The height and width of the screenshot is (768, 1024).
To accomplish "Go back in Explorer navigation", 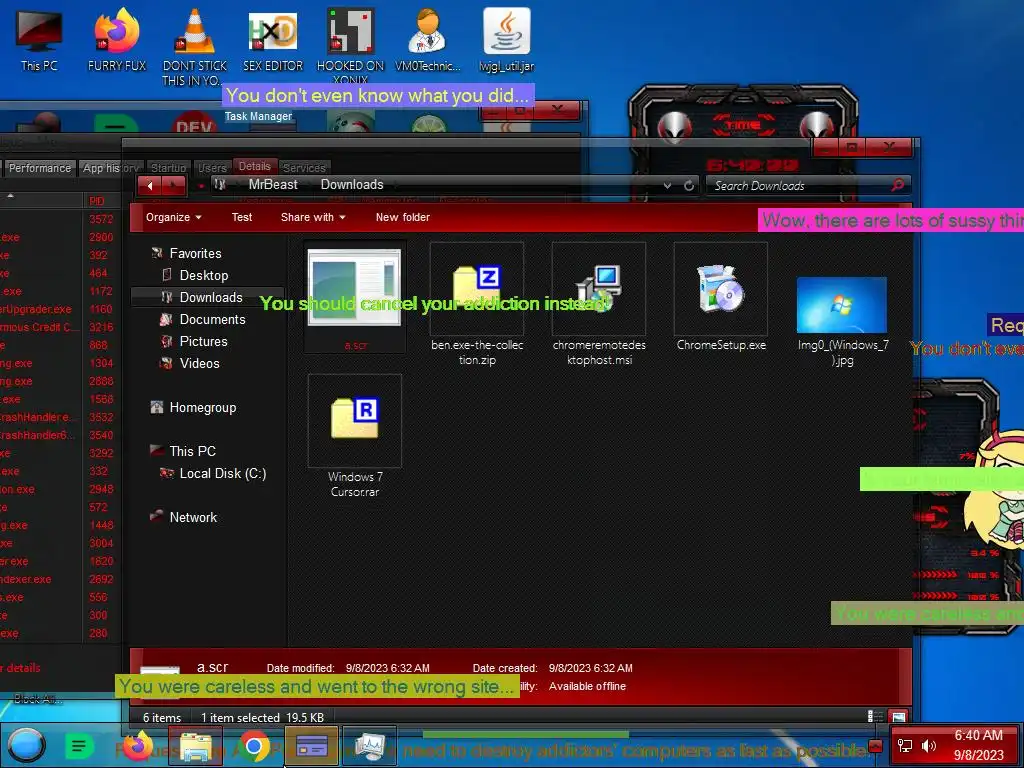I will pos(151,185).
